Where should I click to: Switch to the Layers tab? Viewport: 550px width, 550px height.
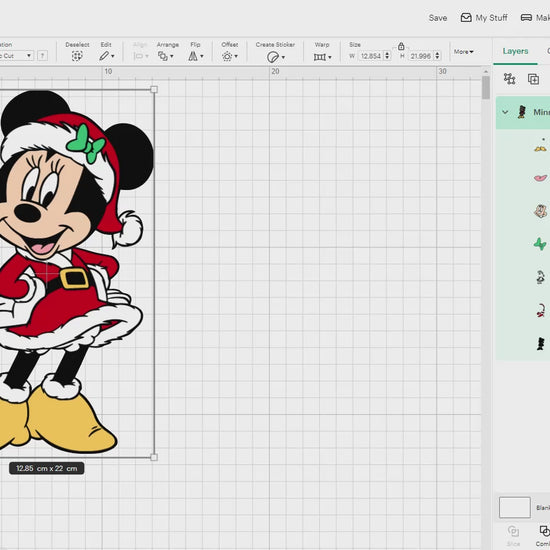[x=515, y=51]
